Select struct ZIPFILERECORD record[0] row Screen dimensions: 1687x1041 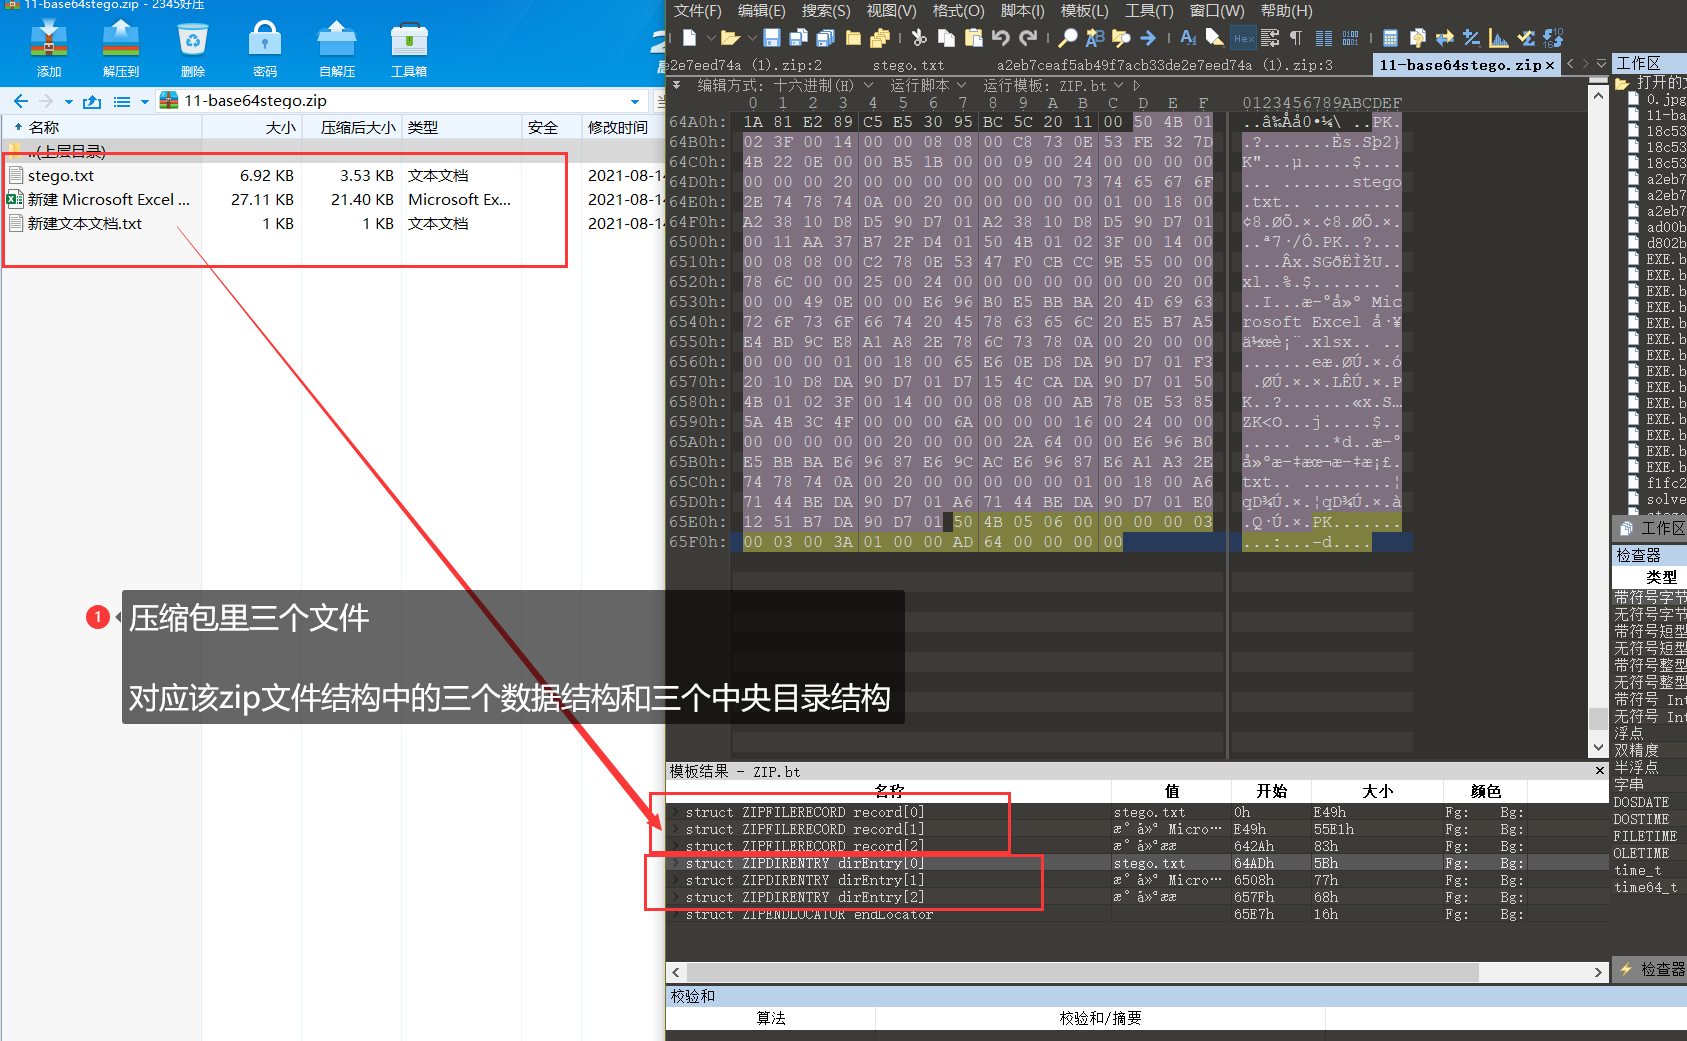[x=1136, y=812]
